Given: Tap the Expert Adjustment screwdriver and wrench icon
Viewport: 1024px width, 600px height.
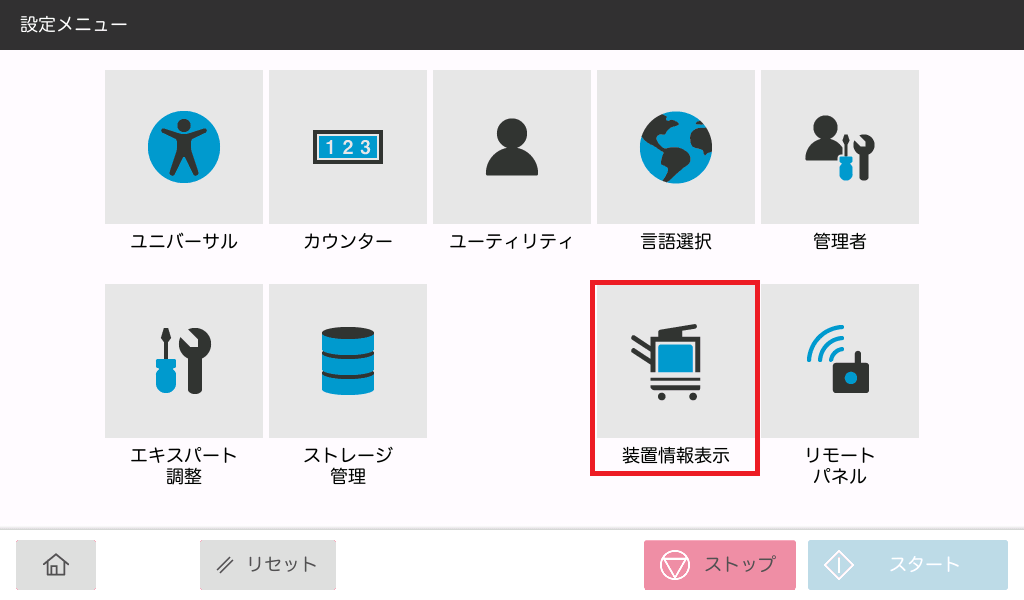Looking at the screenshot, I should pyautogui.click(x=184, y=361).
